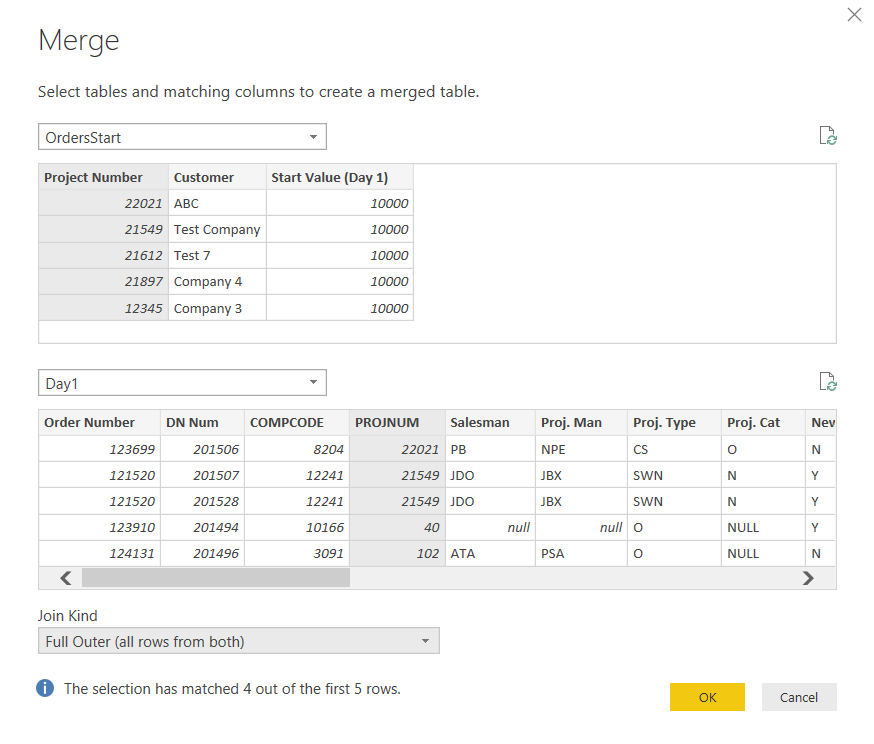Click DN Num 201528 cell

coord(202,501)
